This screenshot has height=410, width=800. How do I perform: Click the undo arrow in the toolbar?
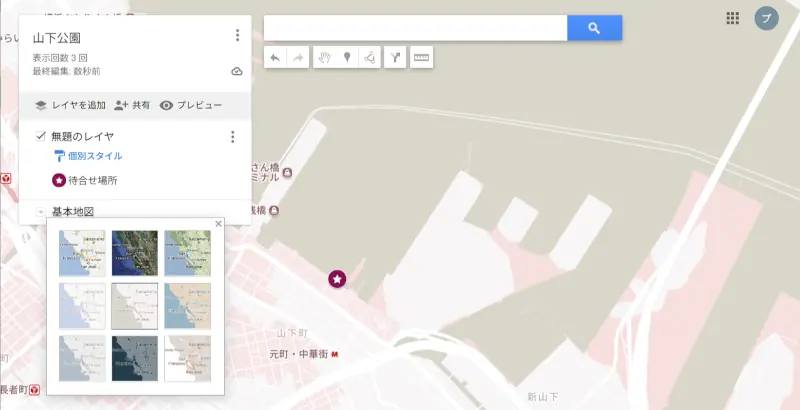[275, 58]
